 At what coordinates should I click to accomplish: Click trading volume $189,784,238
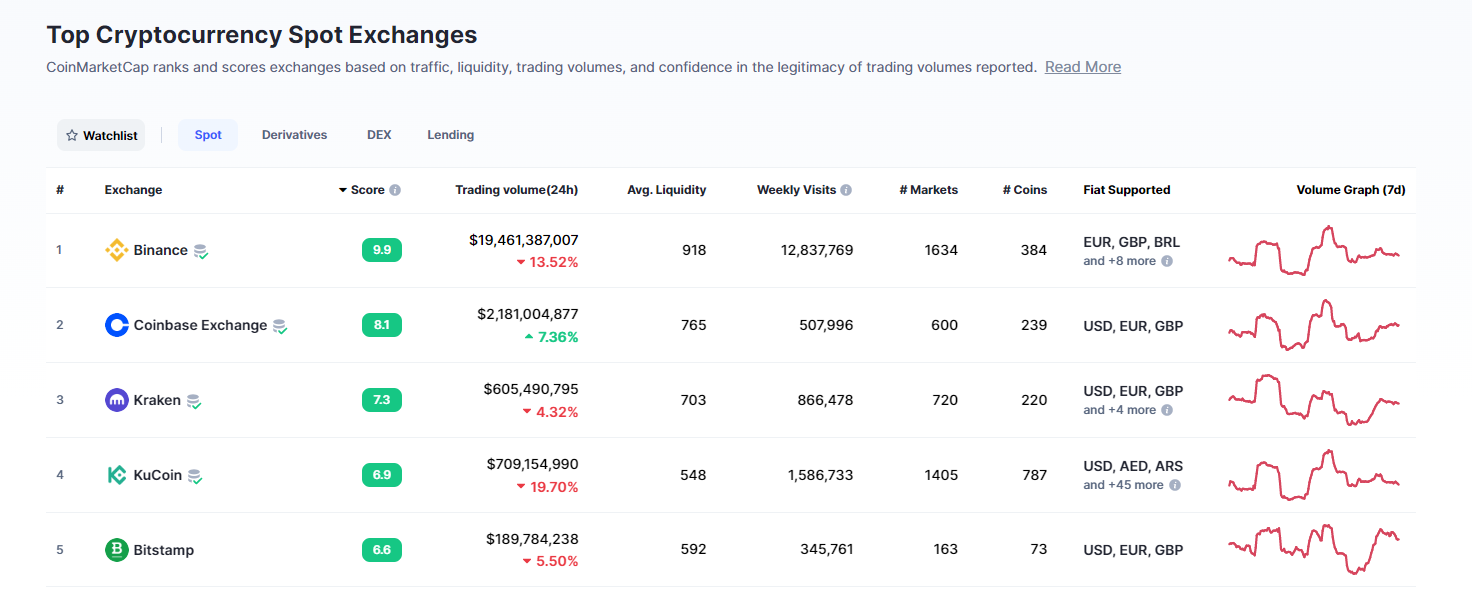pyautogui.click(x=533, y=539)
